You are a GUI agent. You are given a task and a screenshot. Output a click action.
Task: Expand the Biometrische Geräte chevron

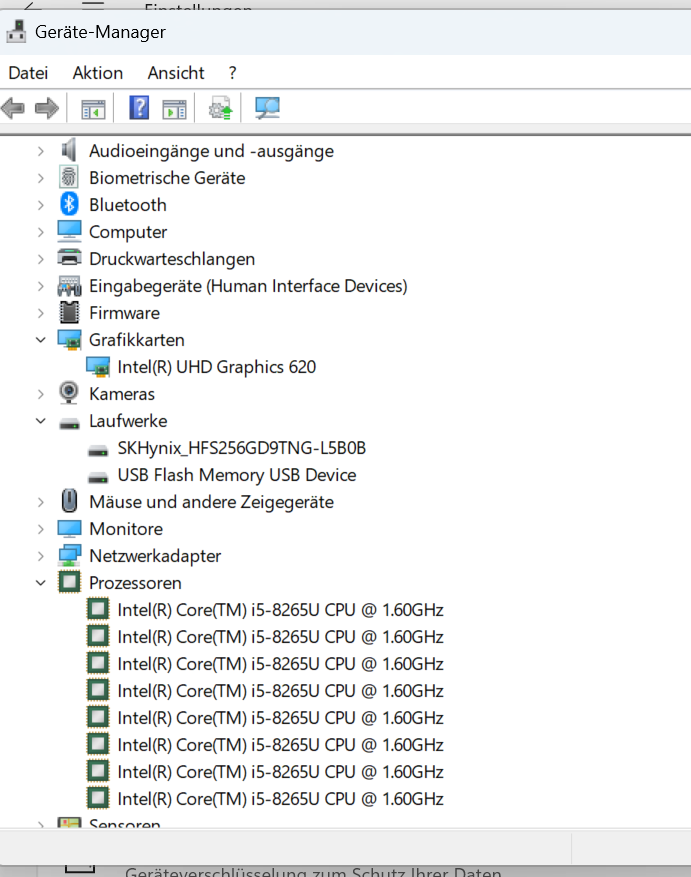pyautogui.click(x=40, y=178)
